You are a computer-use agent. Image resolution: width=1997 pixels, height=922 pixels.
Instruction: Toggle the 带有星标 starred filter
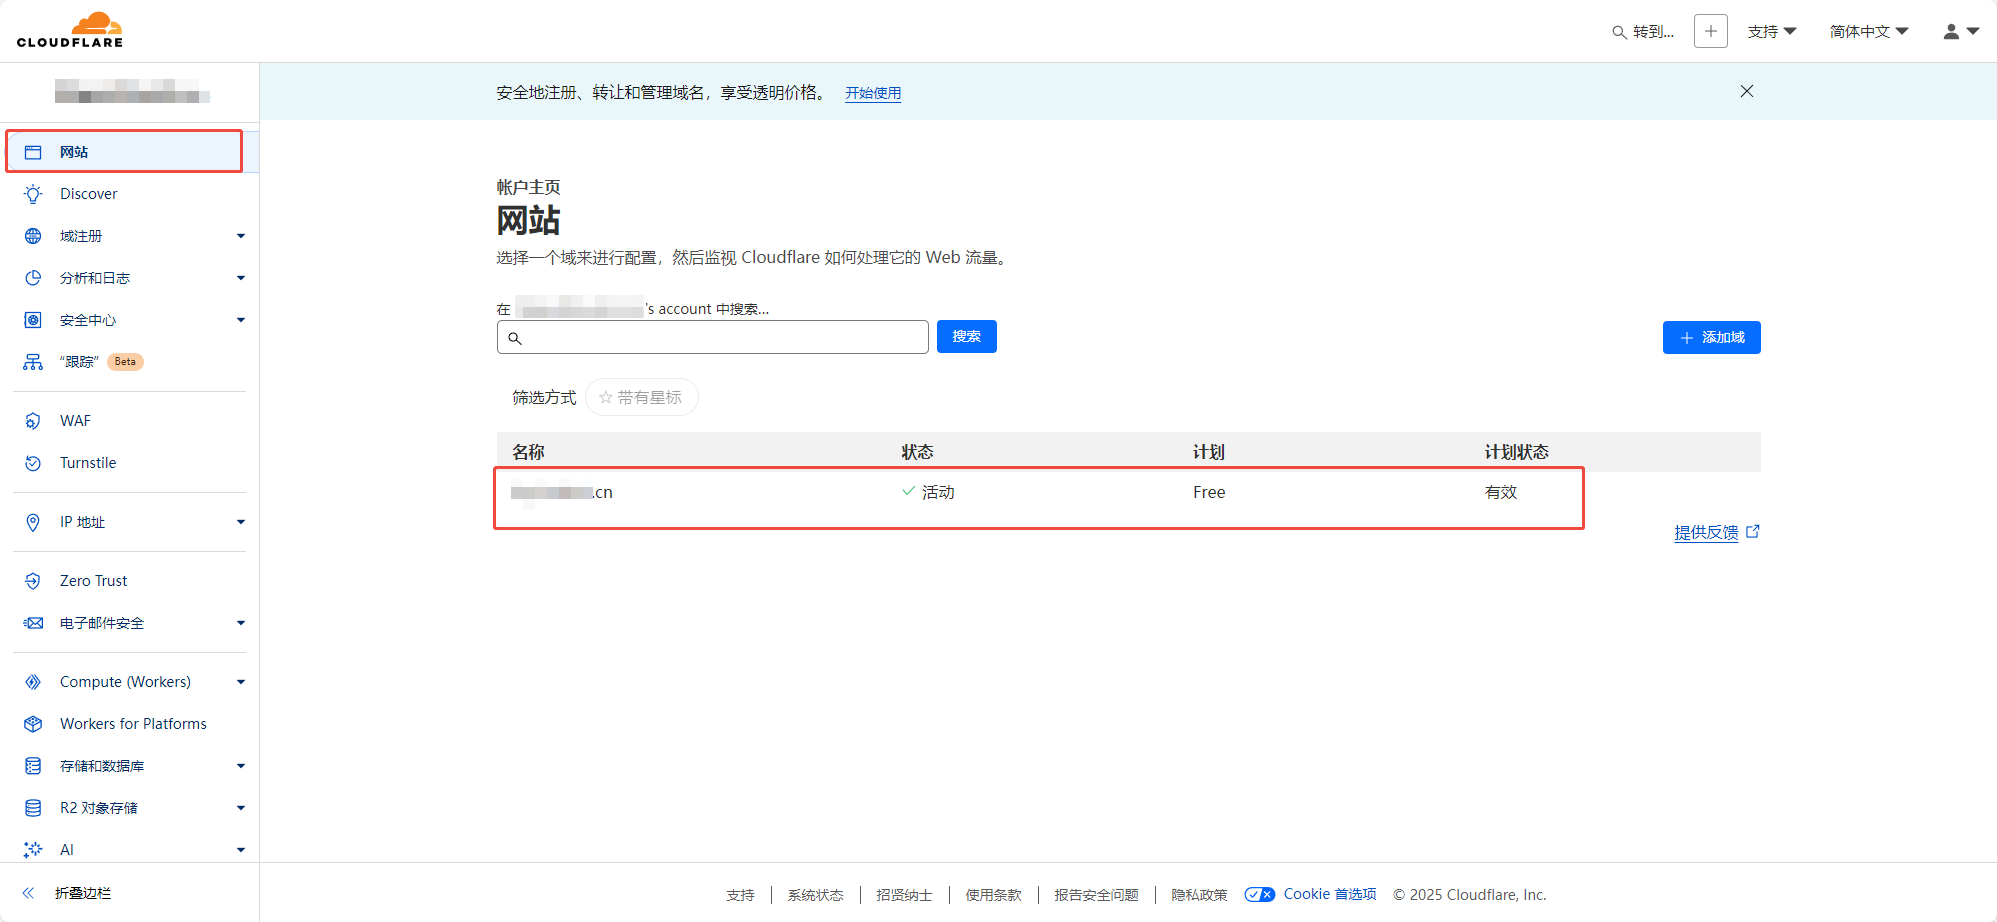coord(641,397)
